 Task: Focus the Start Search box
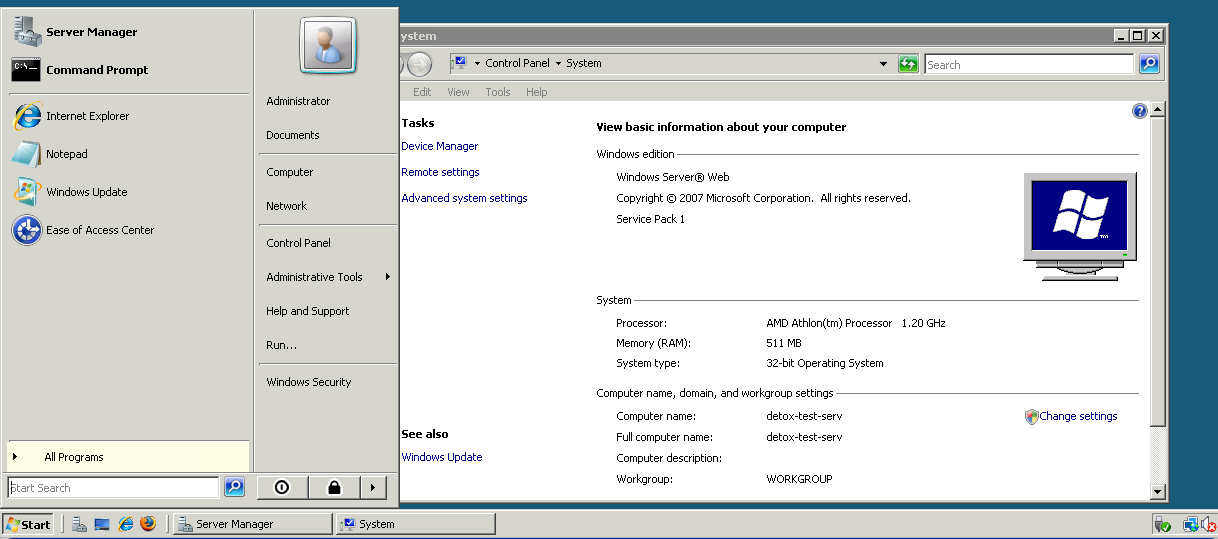tap(113, 488)
